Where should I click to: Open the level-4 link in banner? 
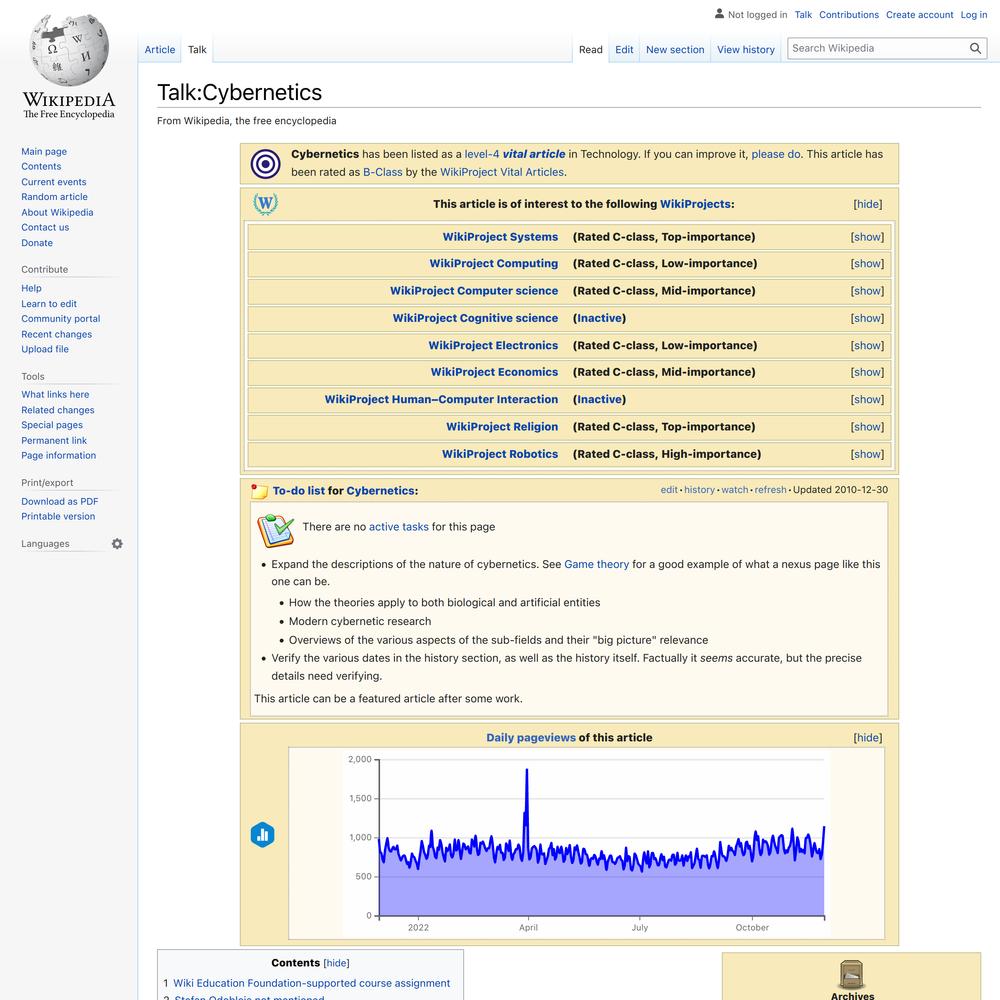point(482,154)
